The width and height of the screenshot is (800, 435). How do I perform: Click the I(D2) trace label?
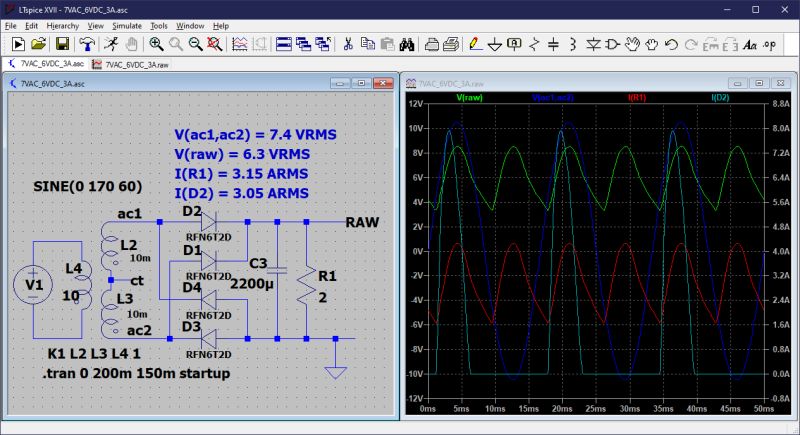[720, 97]
